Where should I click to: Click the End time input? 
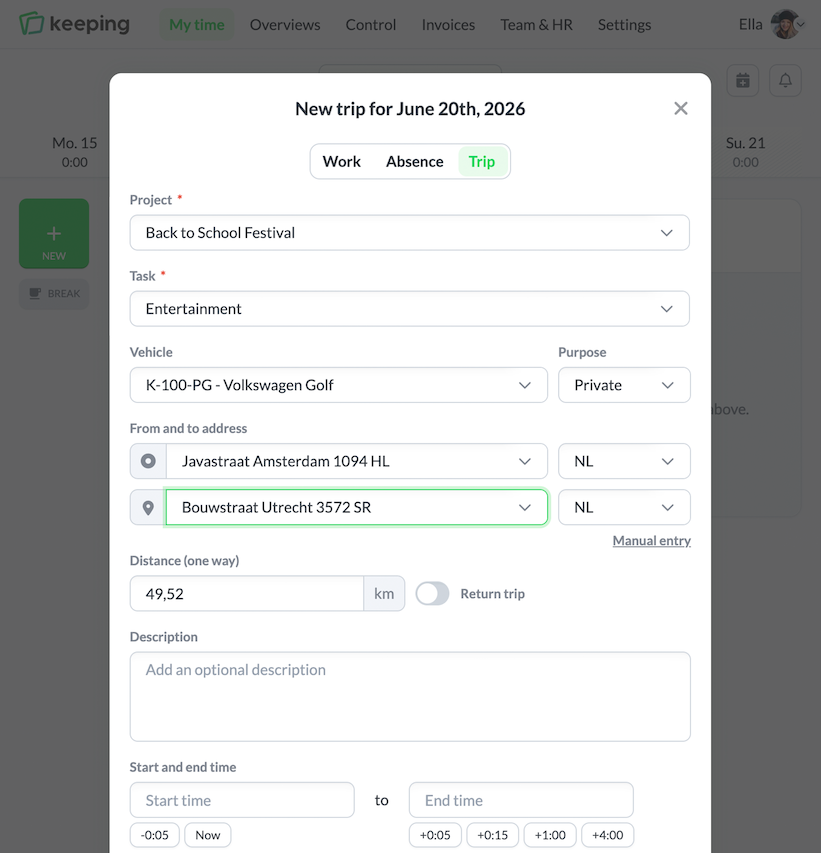(x=521, y=800)
